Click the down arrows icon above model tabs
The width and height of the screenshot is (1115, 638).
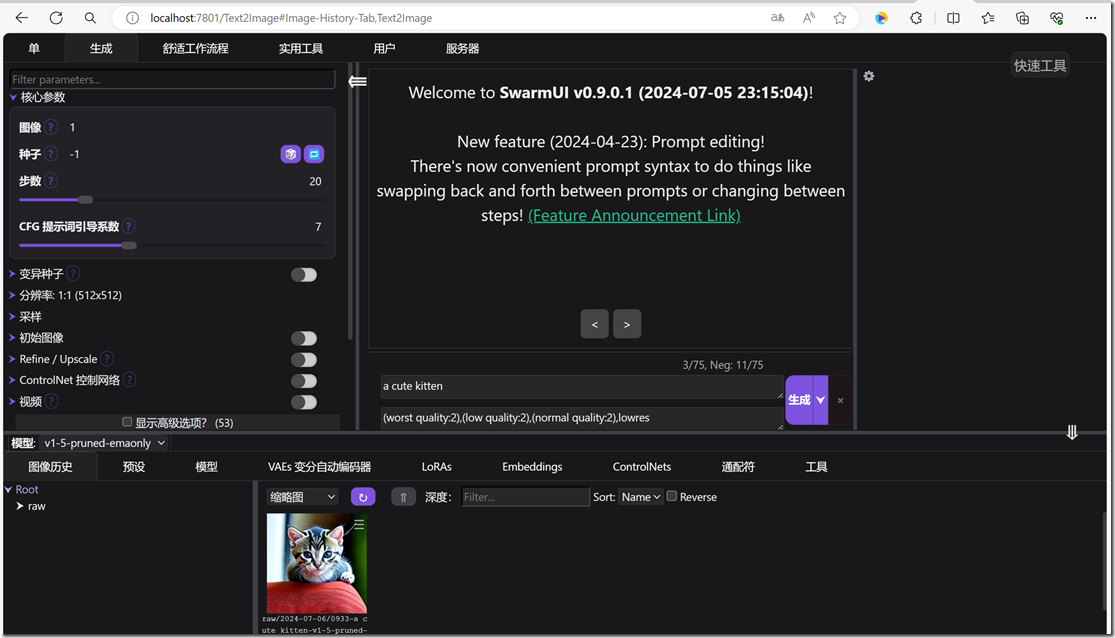1072,432
